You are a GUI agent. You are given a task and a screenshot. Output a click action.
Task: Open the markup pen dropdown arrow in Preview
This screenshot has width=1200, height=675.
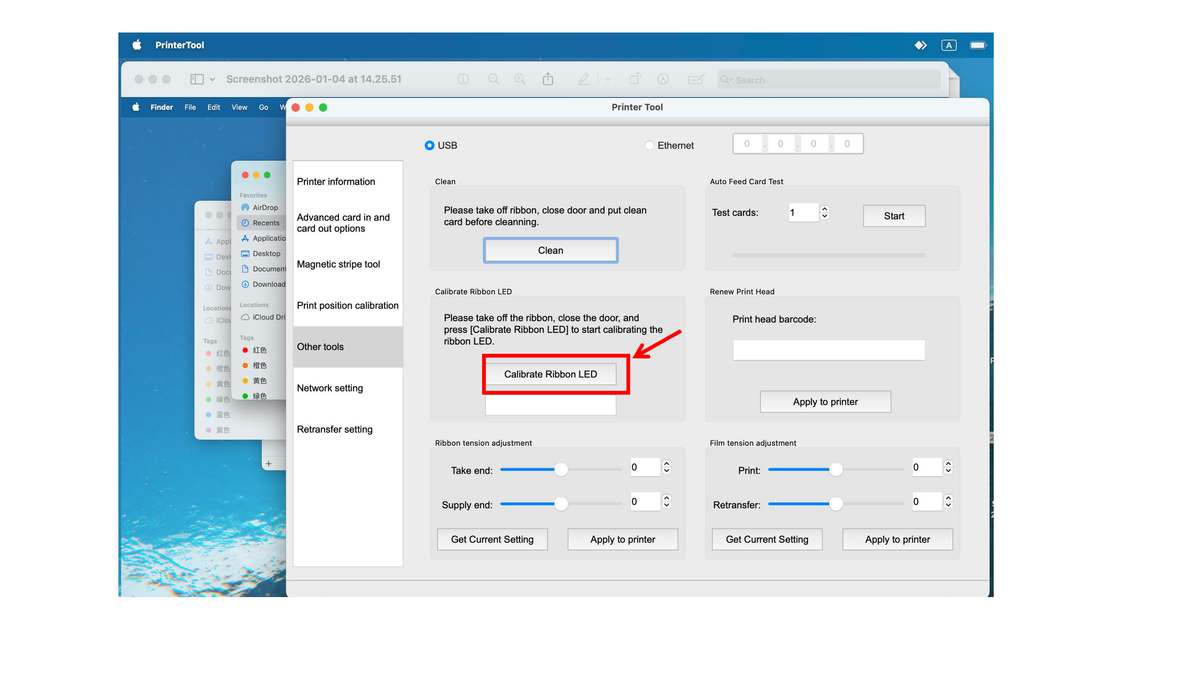[x=607, y=79]
